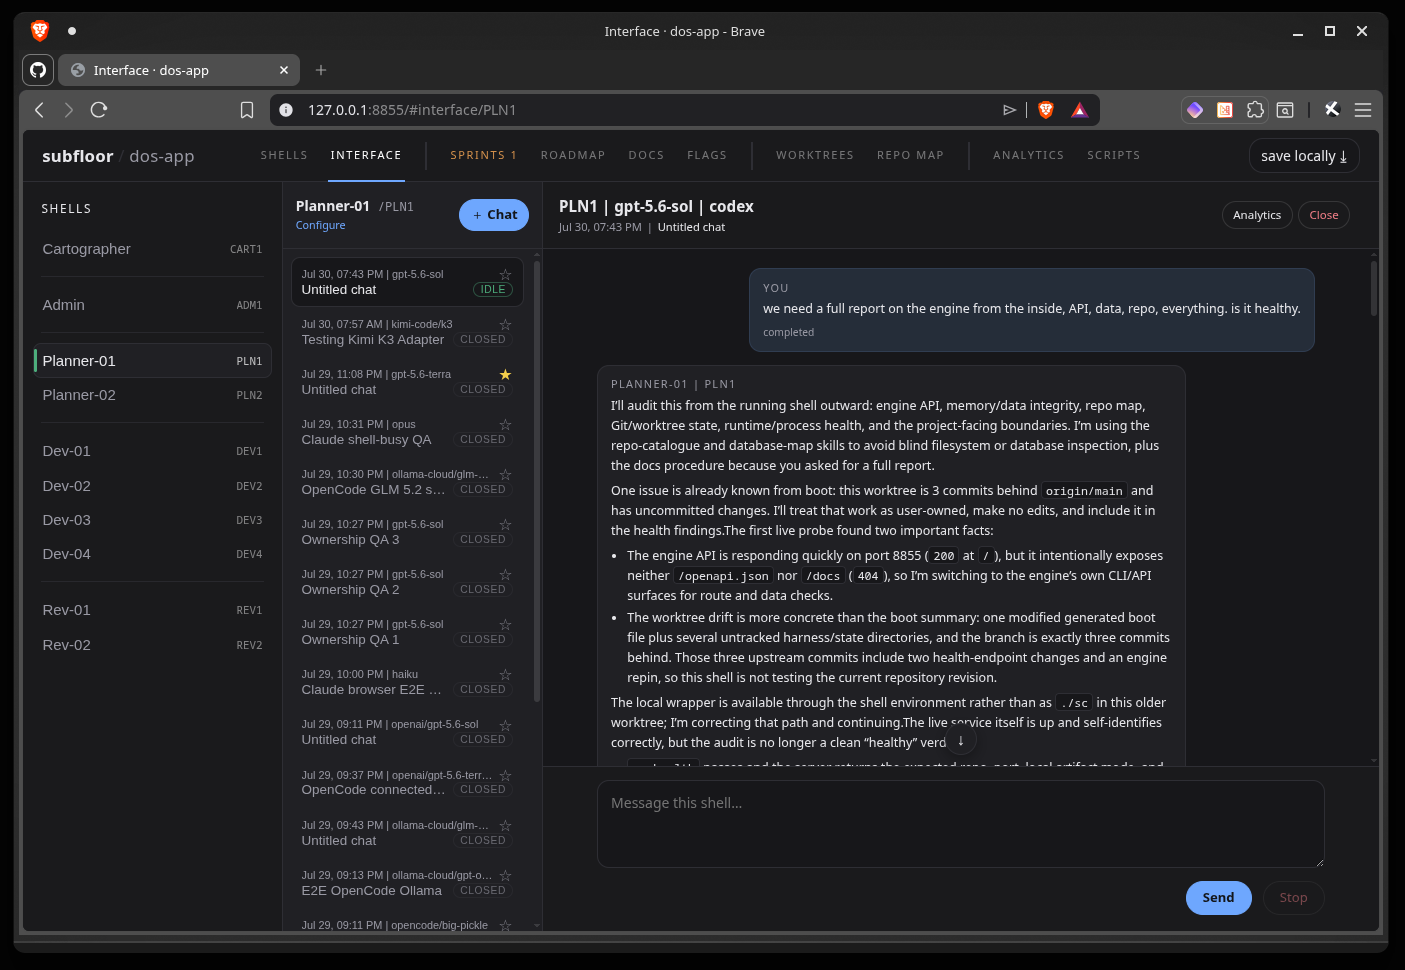Open the SCRIPTS tab
This screenshot has height=970, width=1405.
(1114, 155)
